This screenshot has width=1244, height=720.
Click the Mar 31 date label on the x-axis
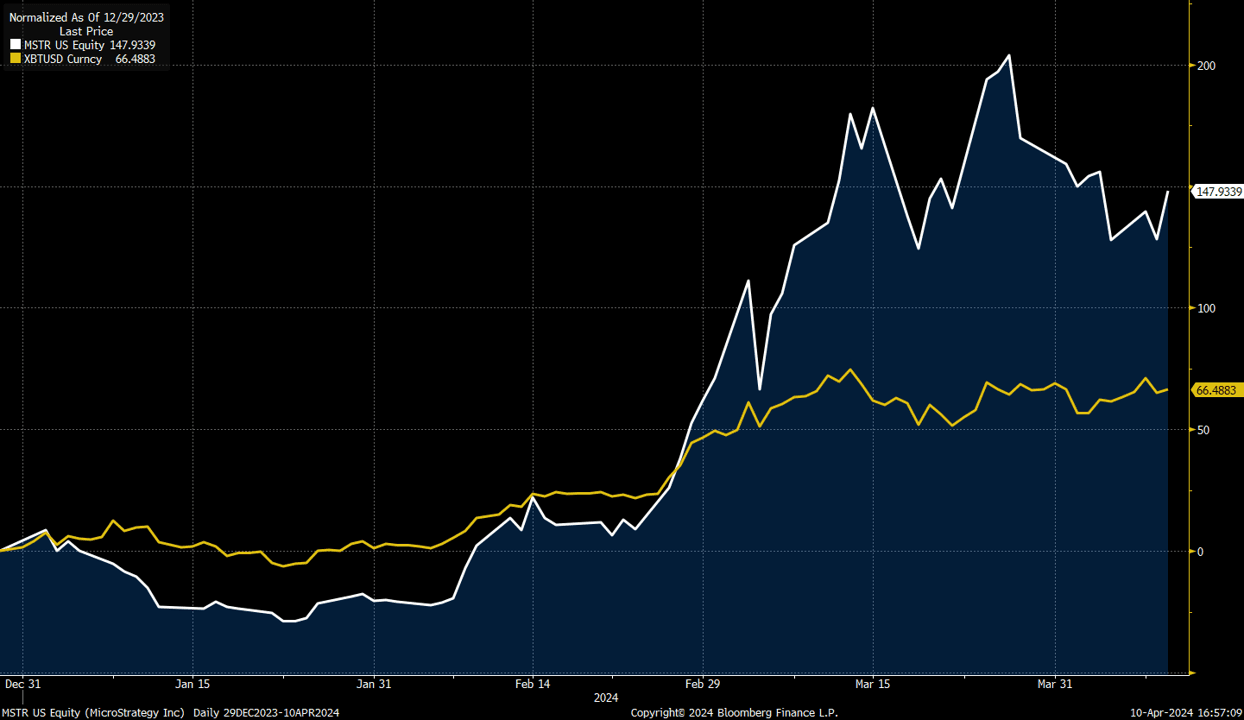(x=1055, y=684)
